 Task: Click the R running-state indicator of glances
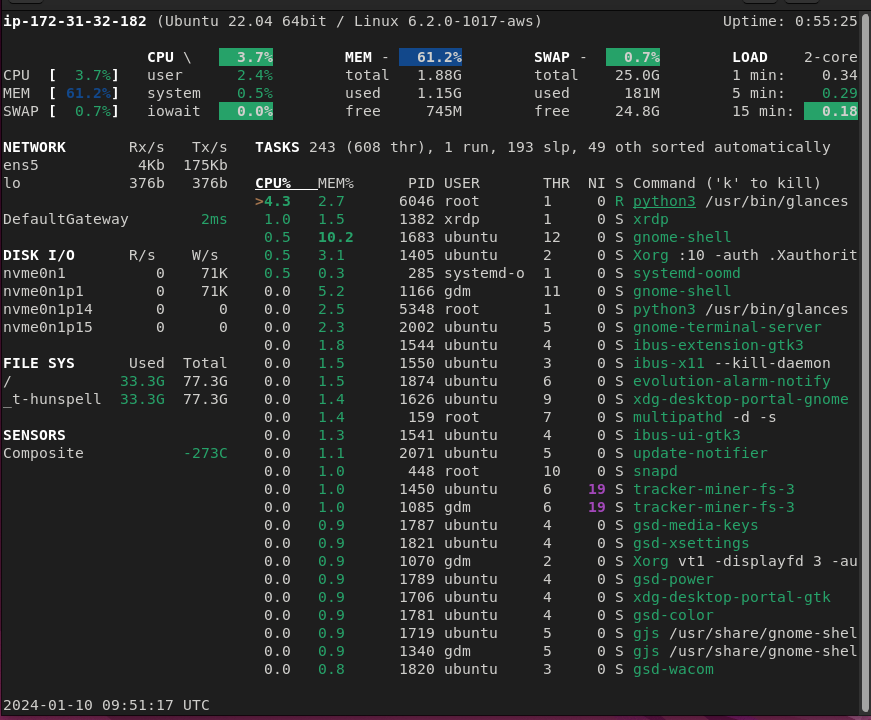coord(619,201)
